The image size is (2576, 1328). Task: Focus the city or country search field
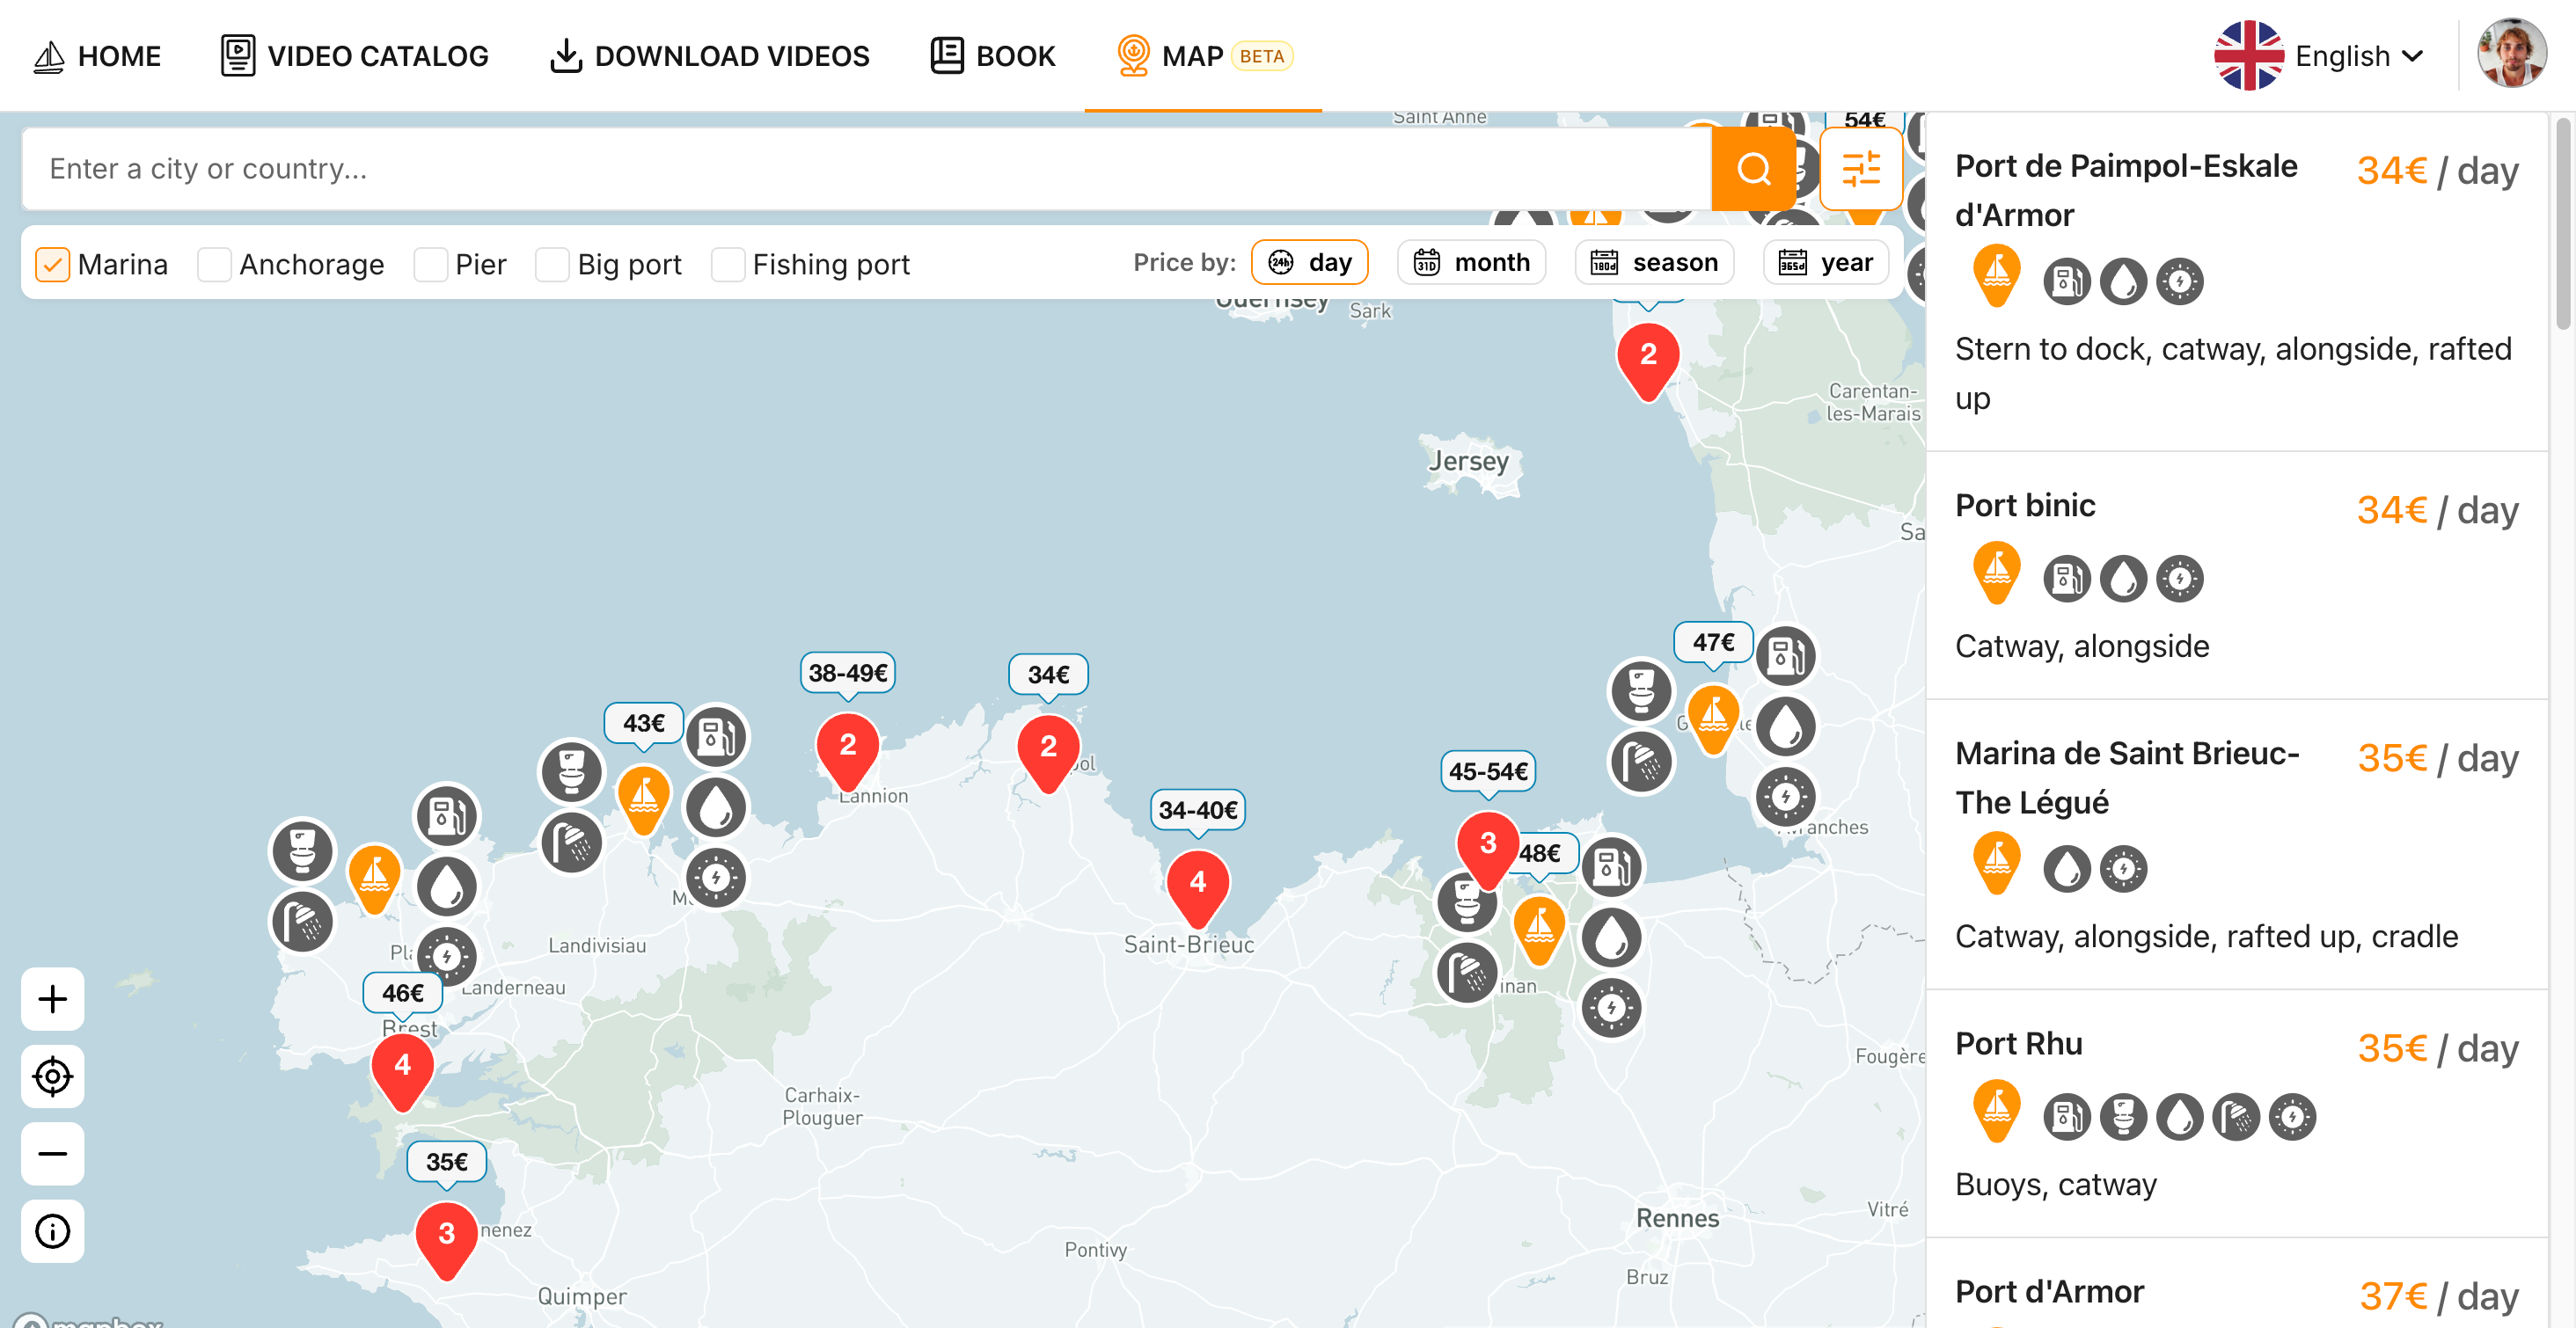(865, 169)
